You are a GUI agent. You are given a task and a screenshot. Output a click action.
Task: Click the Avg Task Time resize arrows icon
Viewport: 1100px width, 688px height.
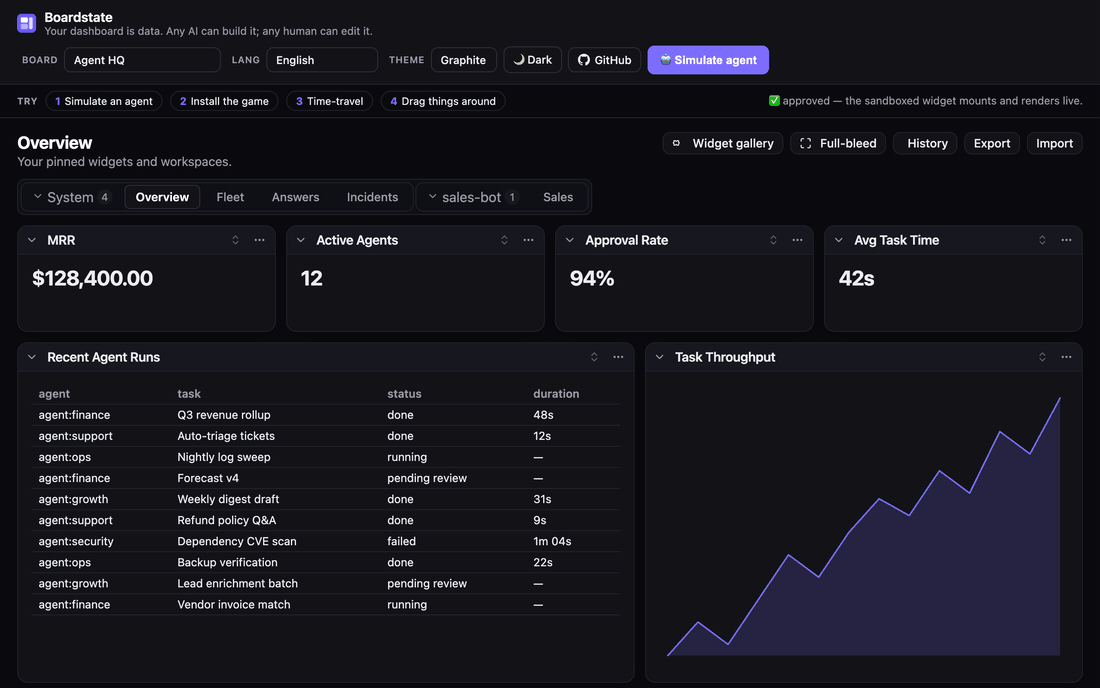(1042, 240)
